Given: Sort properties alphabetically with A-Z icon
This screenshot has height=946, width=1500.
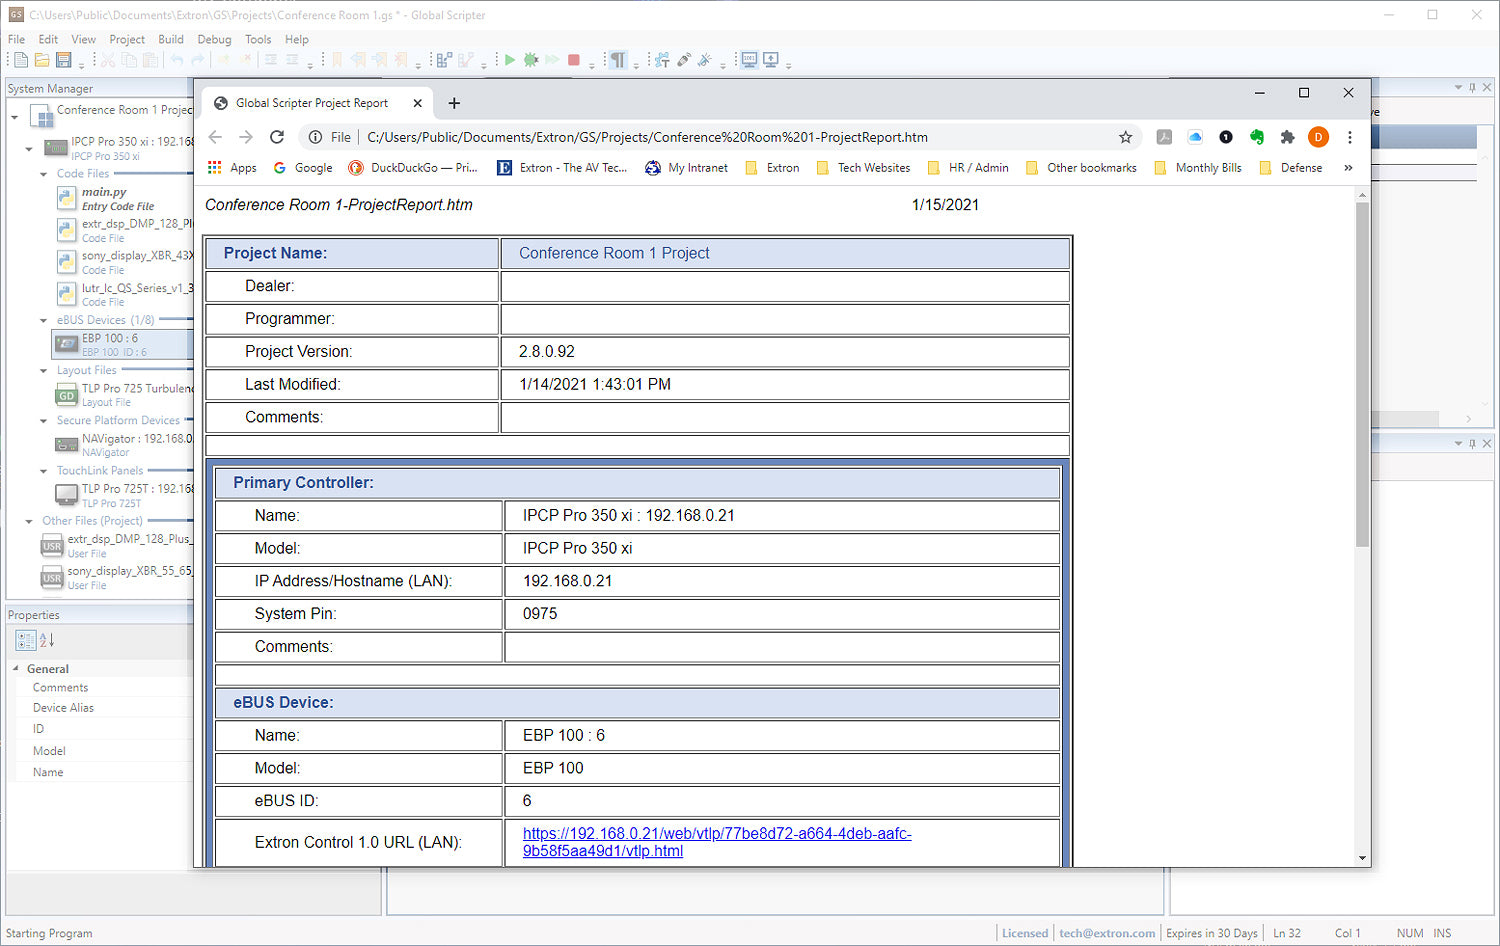Looking at the screenshot, I should pos(47,640).
